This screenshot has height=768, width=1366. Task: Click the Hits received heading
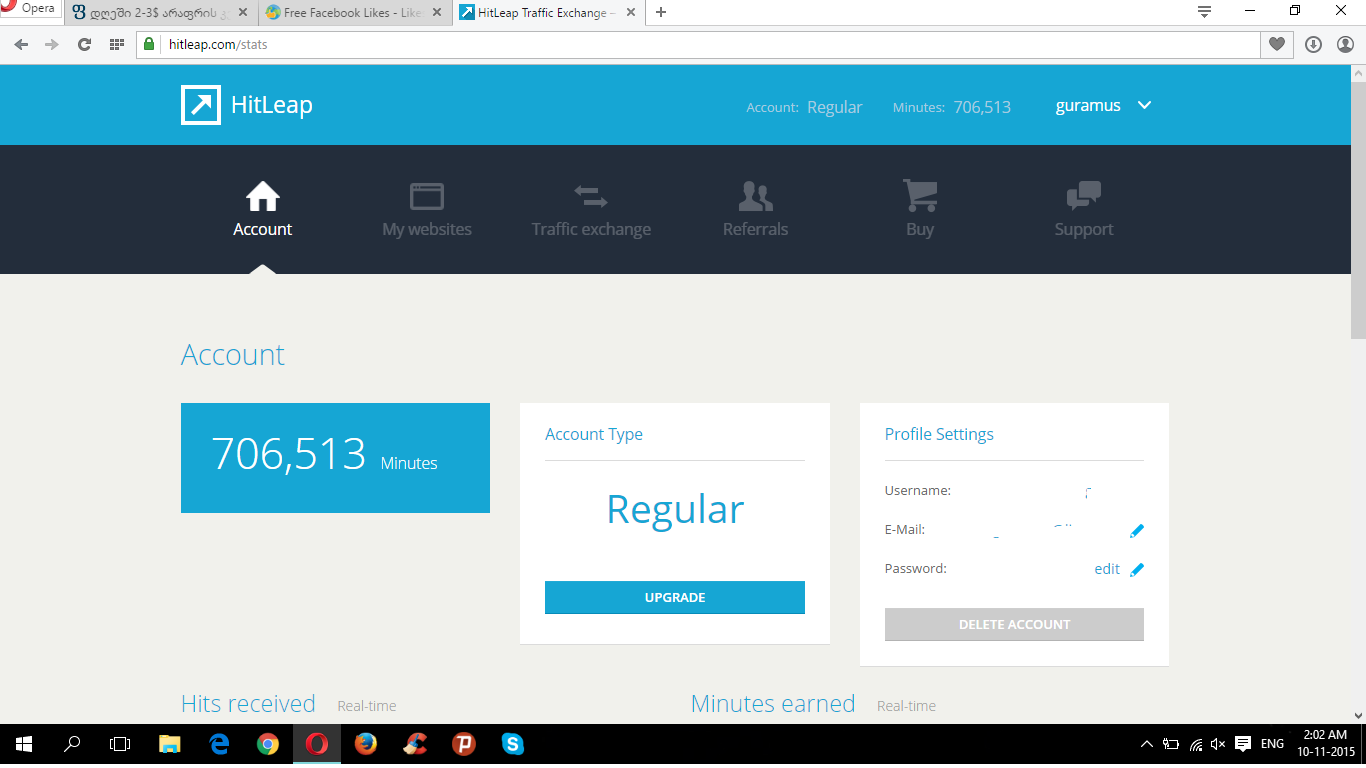pyautogui.click(x=248, y=704)
